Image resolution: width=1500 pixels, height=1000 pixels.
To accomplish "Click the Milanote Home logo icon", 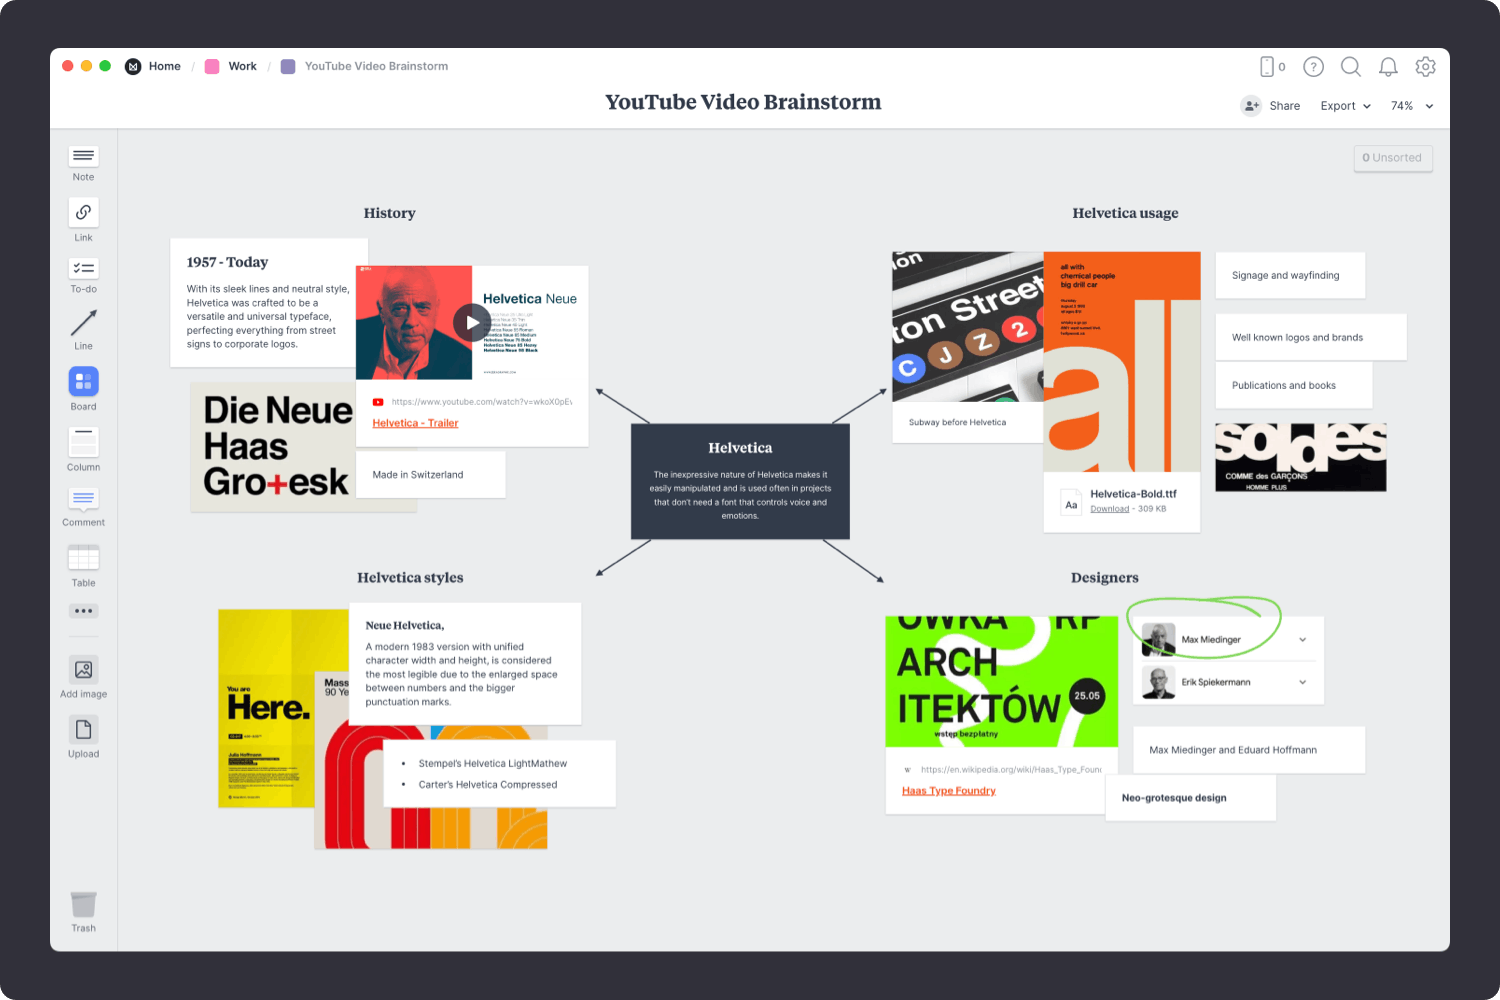I will click(133, 67).
